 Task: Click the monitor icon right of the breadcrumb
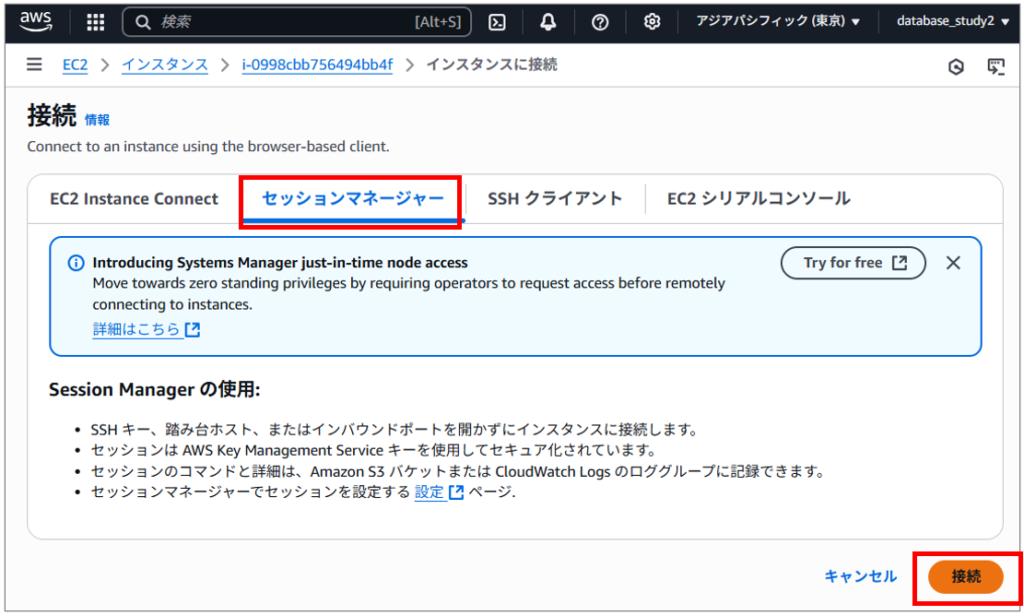996,66
